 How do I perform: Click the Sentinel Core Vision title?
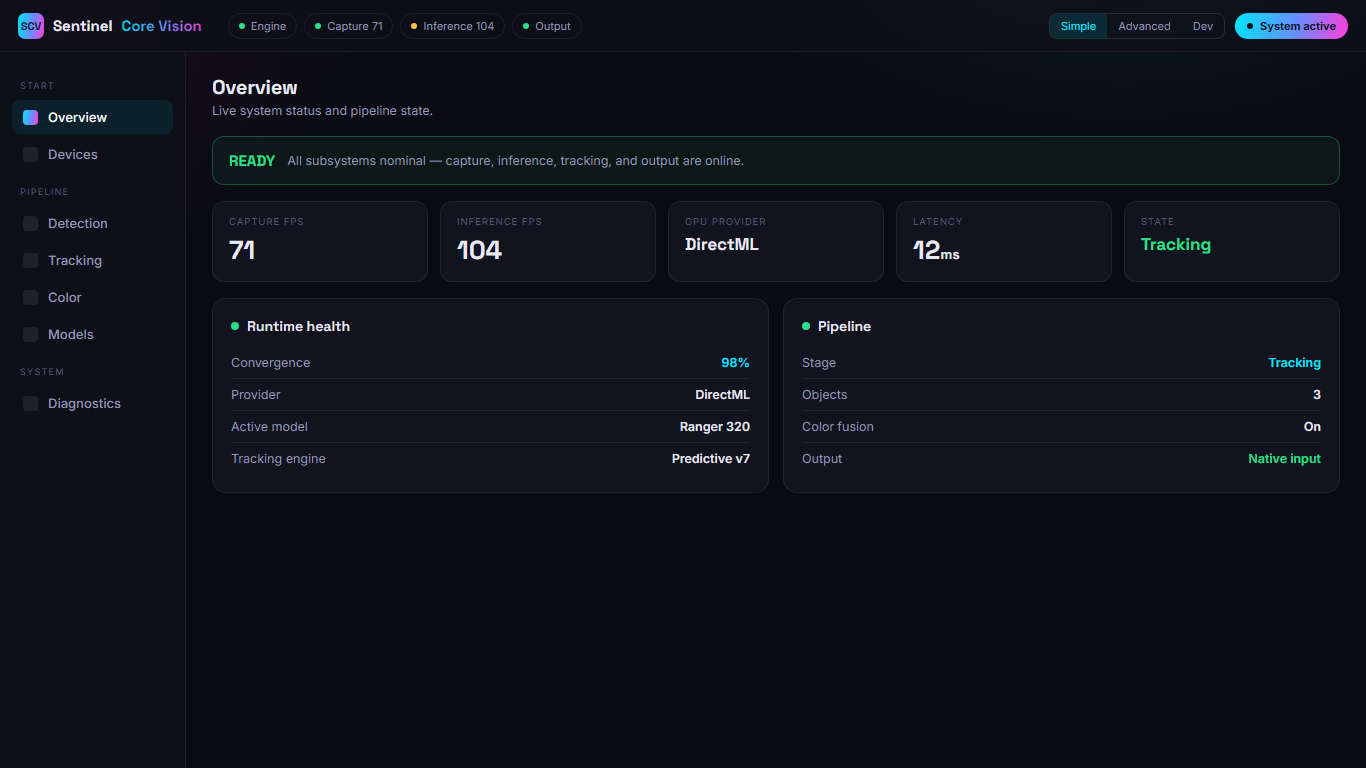(x=127, y=26)
